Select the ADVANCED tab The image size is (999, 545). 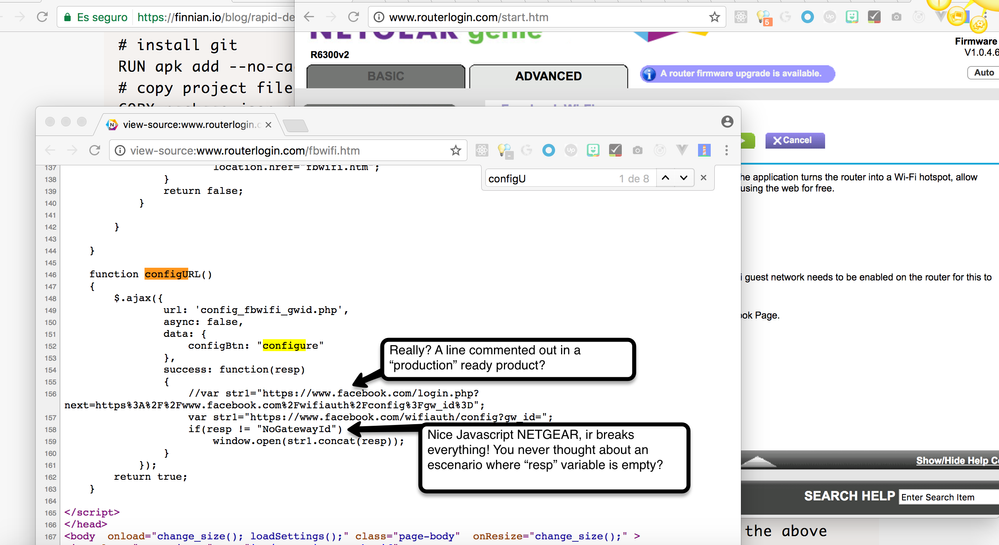pos(548,76)
